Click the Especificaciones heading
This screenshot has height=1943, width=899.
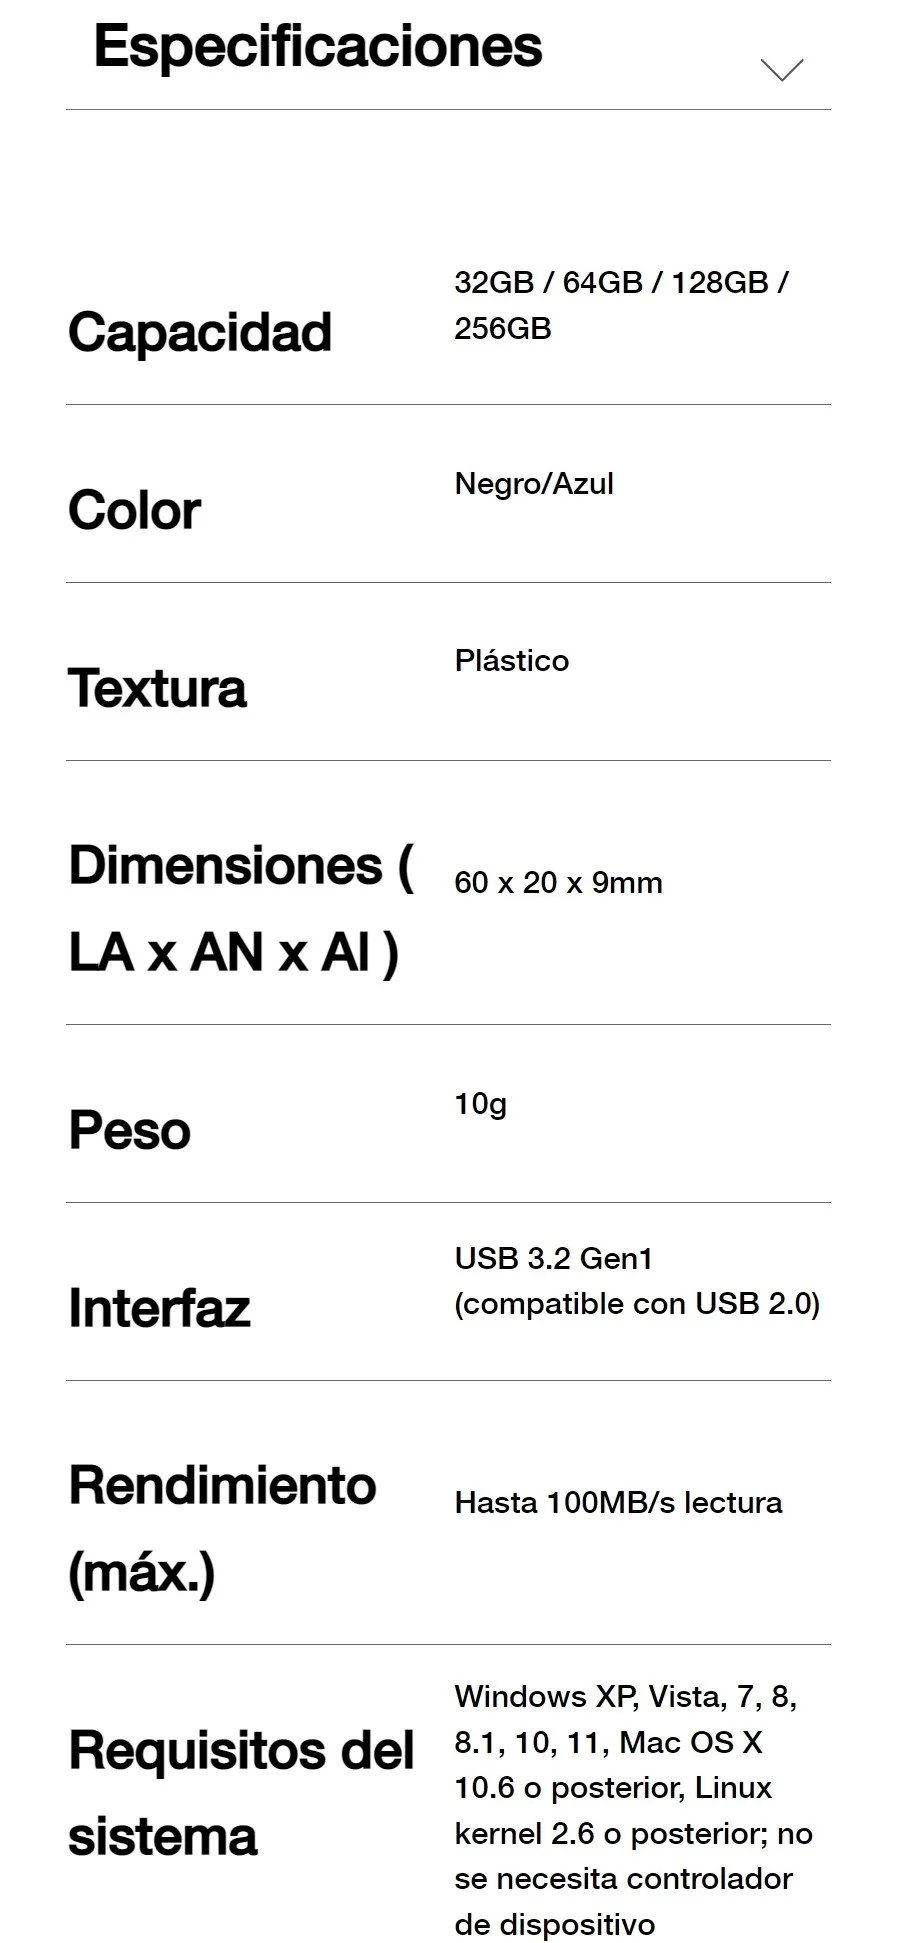click(x=317, y=46)
